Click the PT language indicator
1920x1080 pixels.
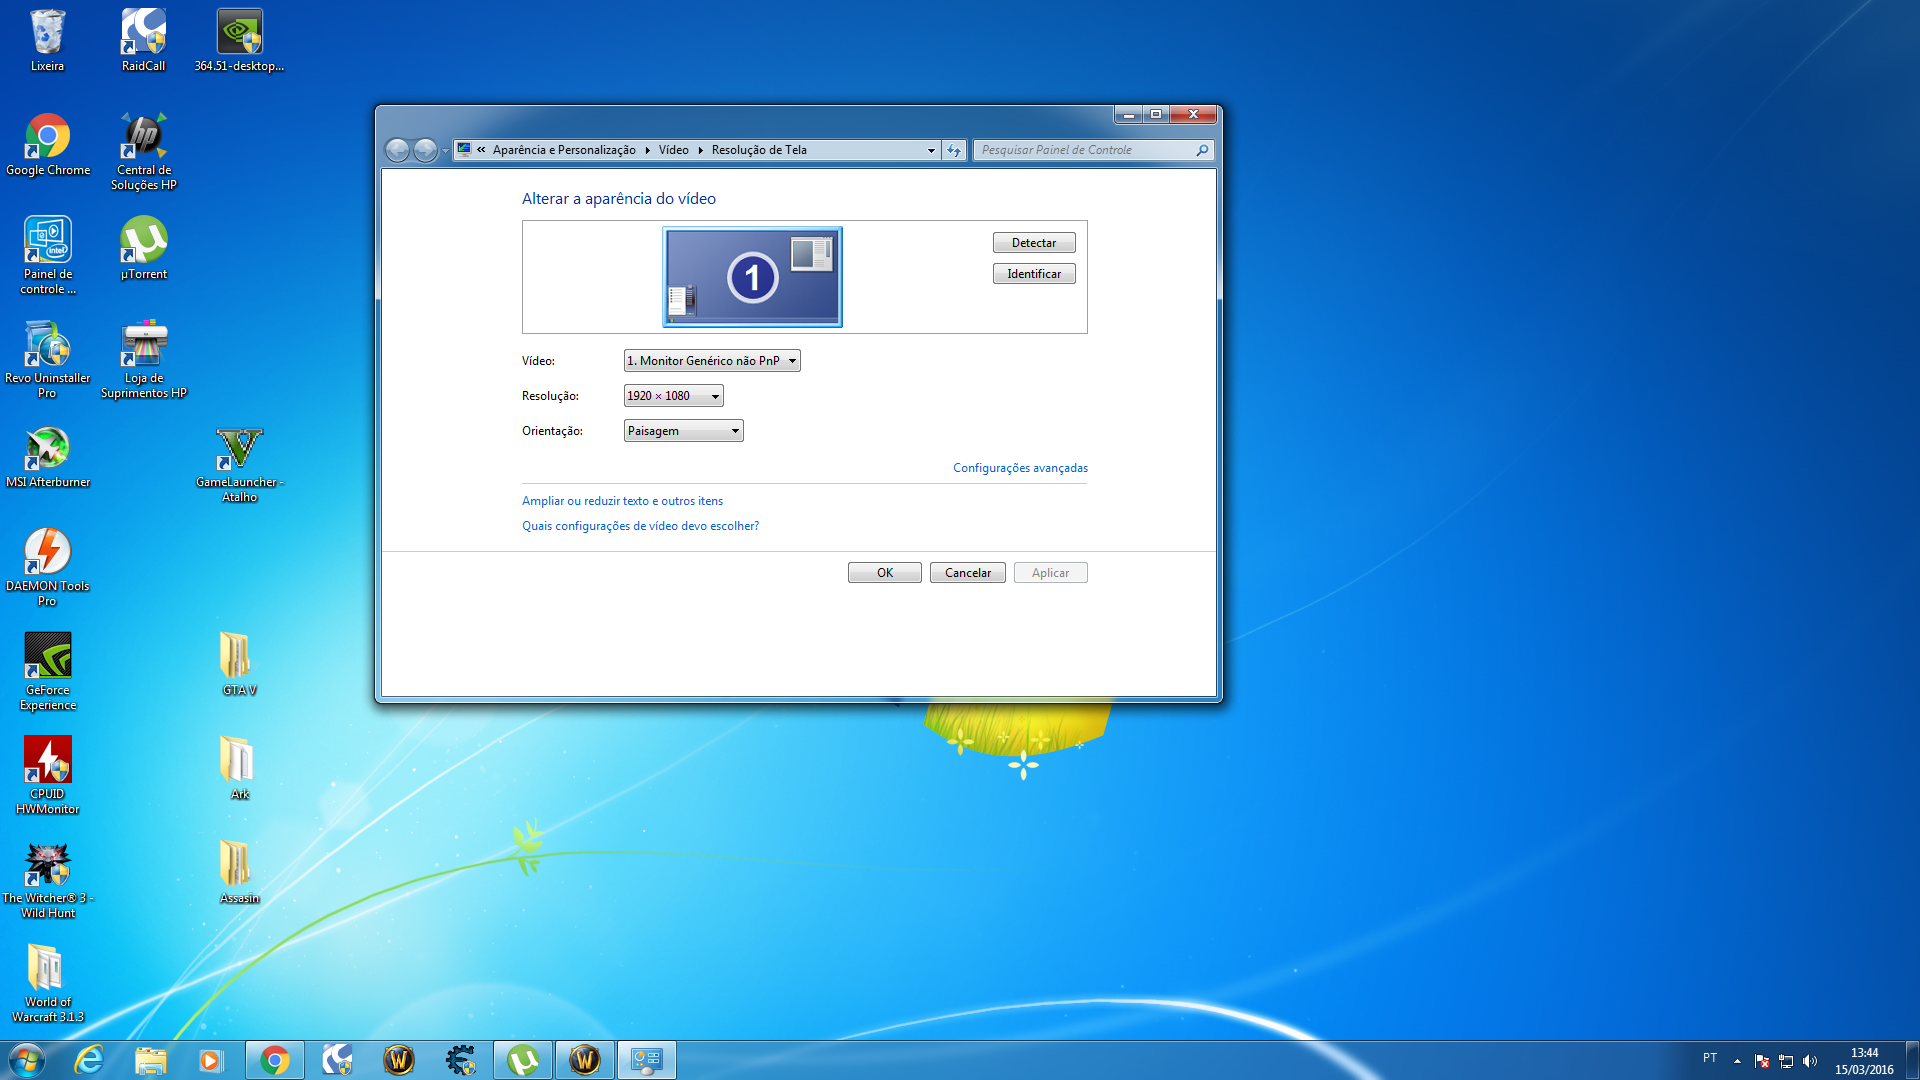(1710, 1058)
